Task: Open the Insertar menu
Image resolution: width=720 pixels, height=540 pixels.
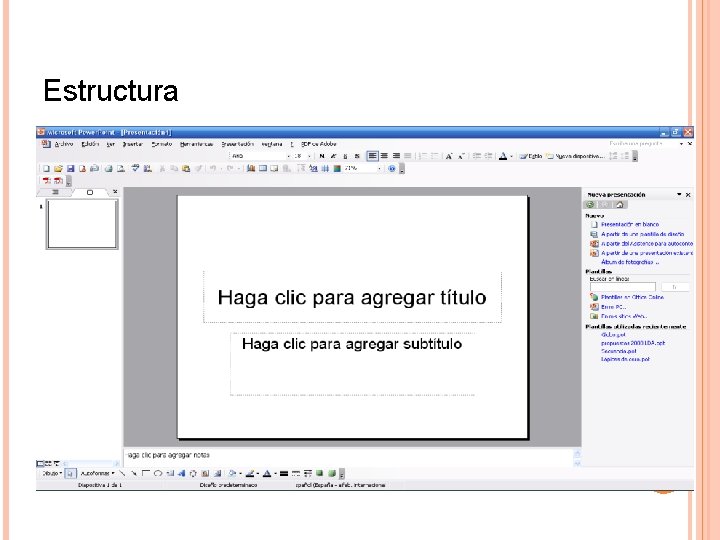Action: point(133,144)
